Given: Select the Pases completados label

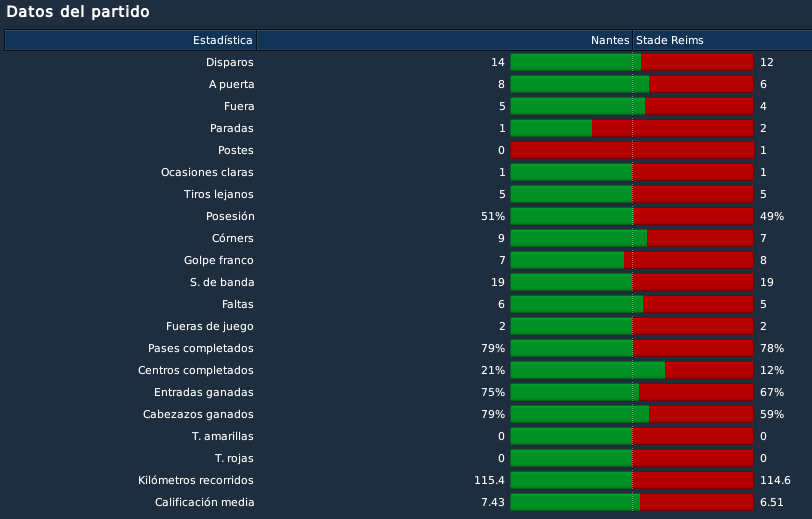Looking at the screenshot, I should 200,349.
